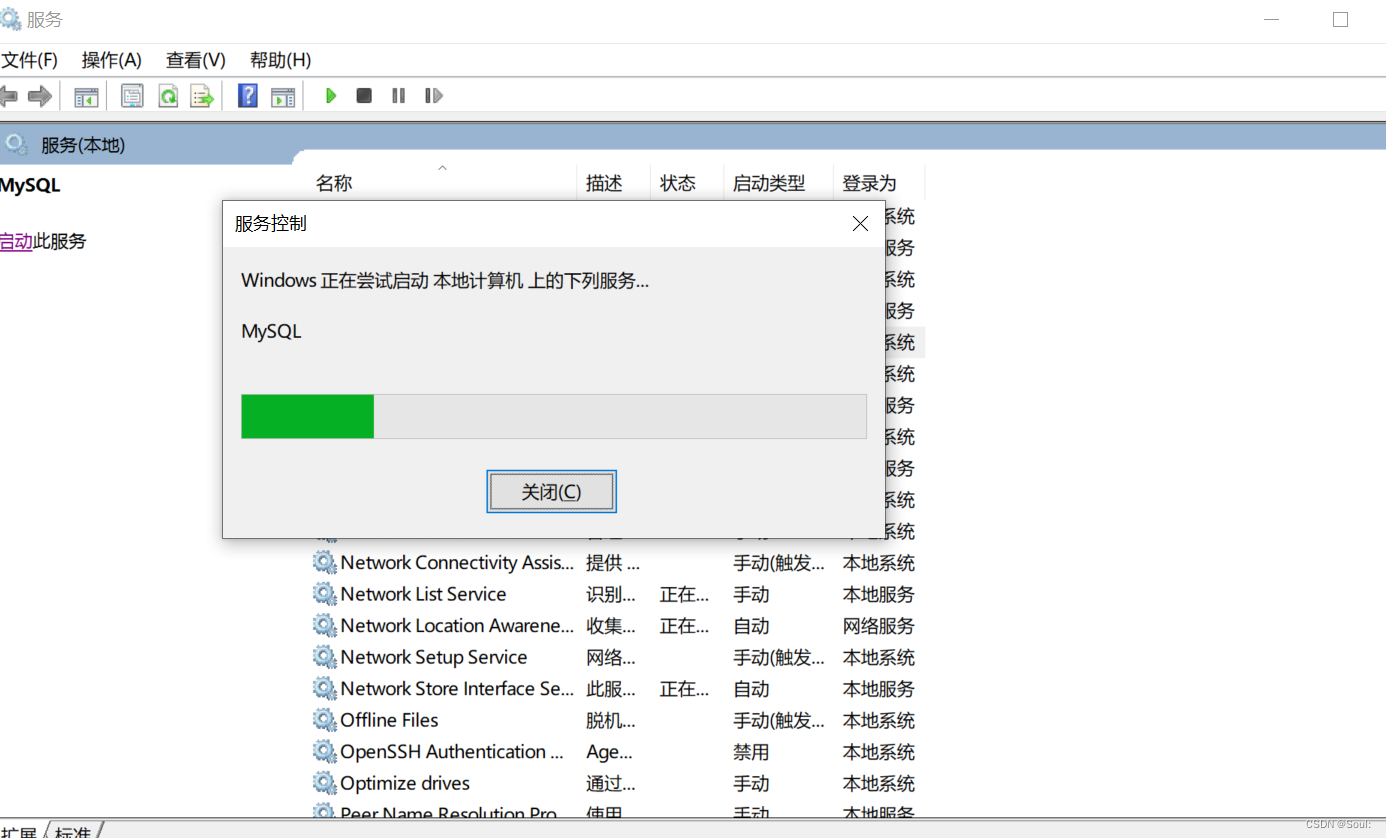Viewport: 1386px width, 838px height.
Task: Open the 帮助(H) menu
Action: pyautogui.click(x=280, y=60)
